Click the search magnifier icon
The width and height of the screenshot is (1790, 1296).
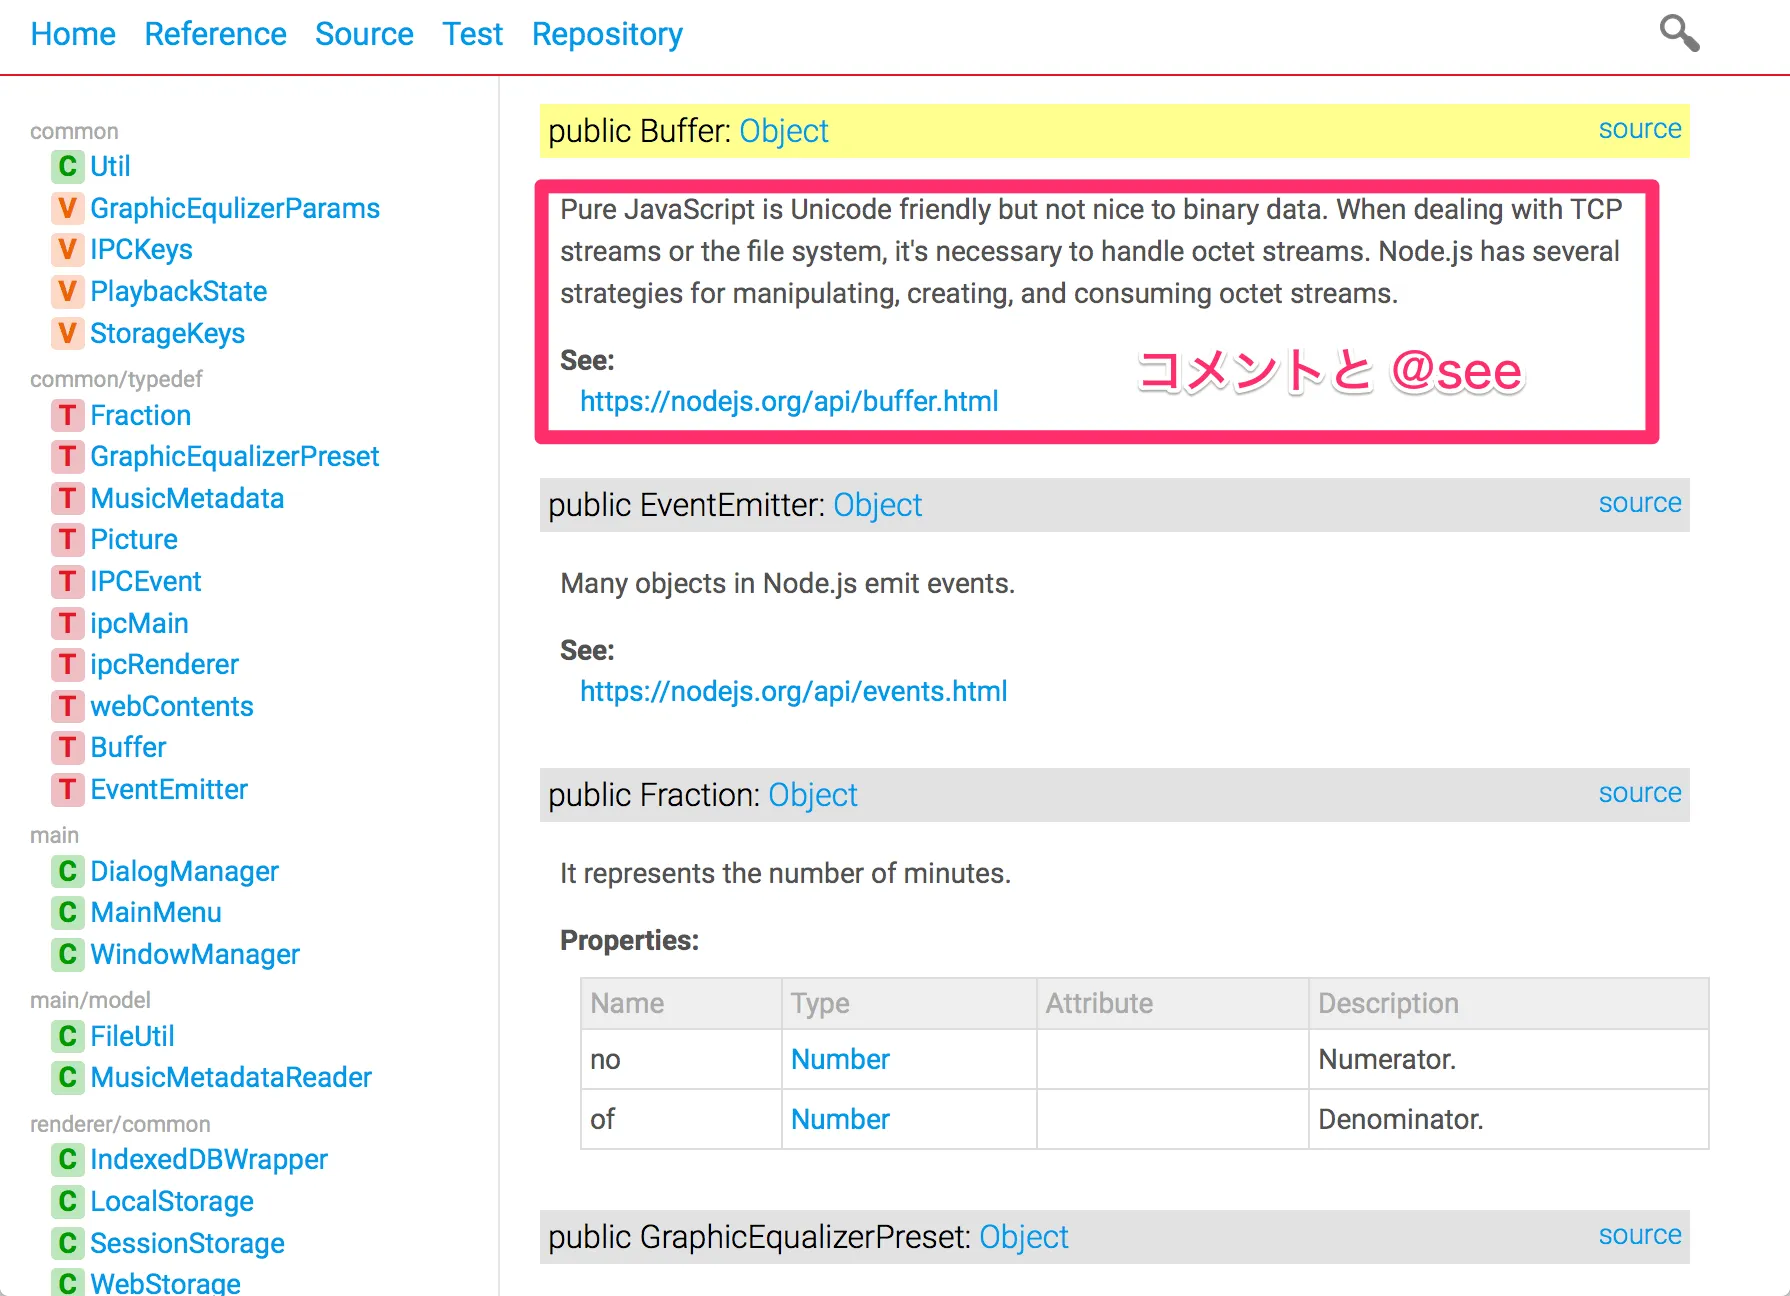tap(1679, 33)
